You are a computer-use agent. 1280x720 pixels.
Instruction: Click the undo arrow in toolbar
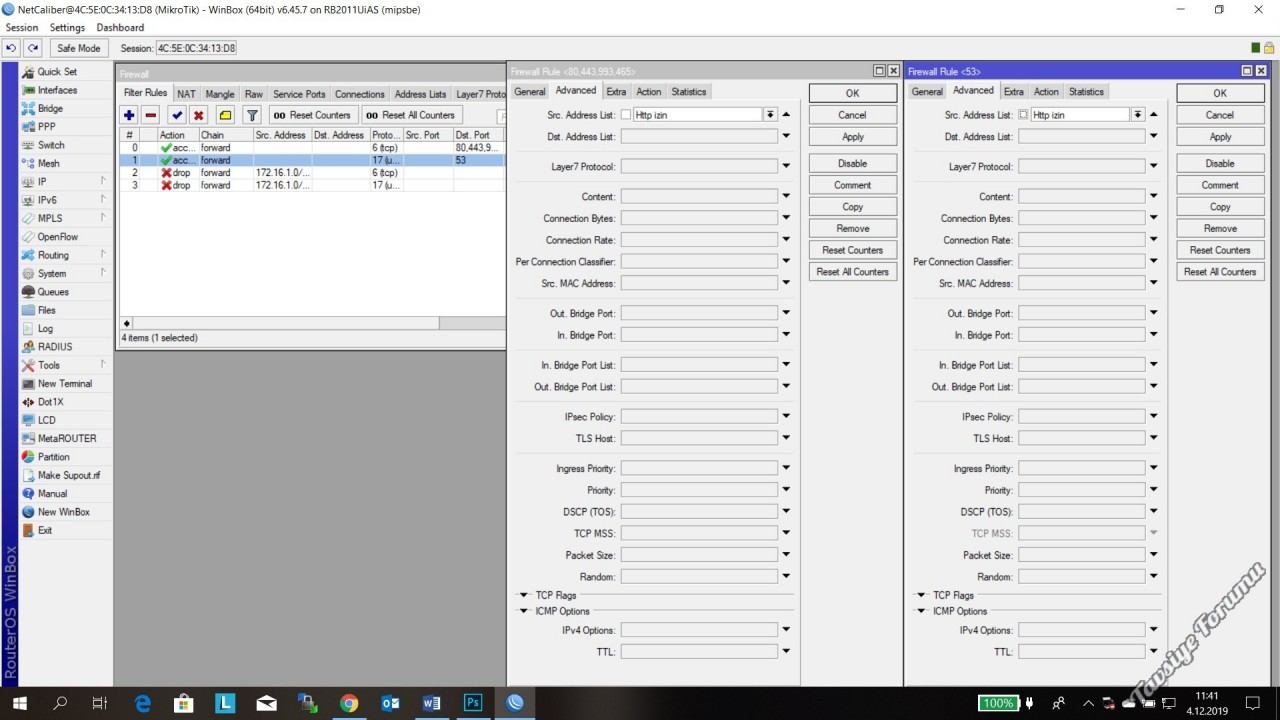pyautogui.click(x=12, y=48)
